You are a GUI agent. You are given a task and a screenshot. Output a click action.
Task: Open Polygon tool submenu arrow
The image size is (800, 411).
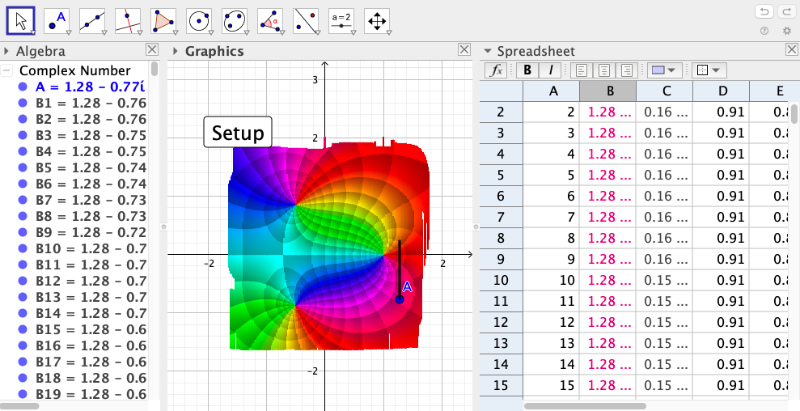tap(175, 33)
